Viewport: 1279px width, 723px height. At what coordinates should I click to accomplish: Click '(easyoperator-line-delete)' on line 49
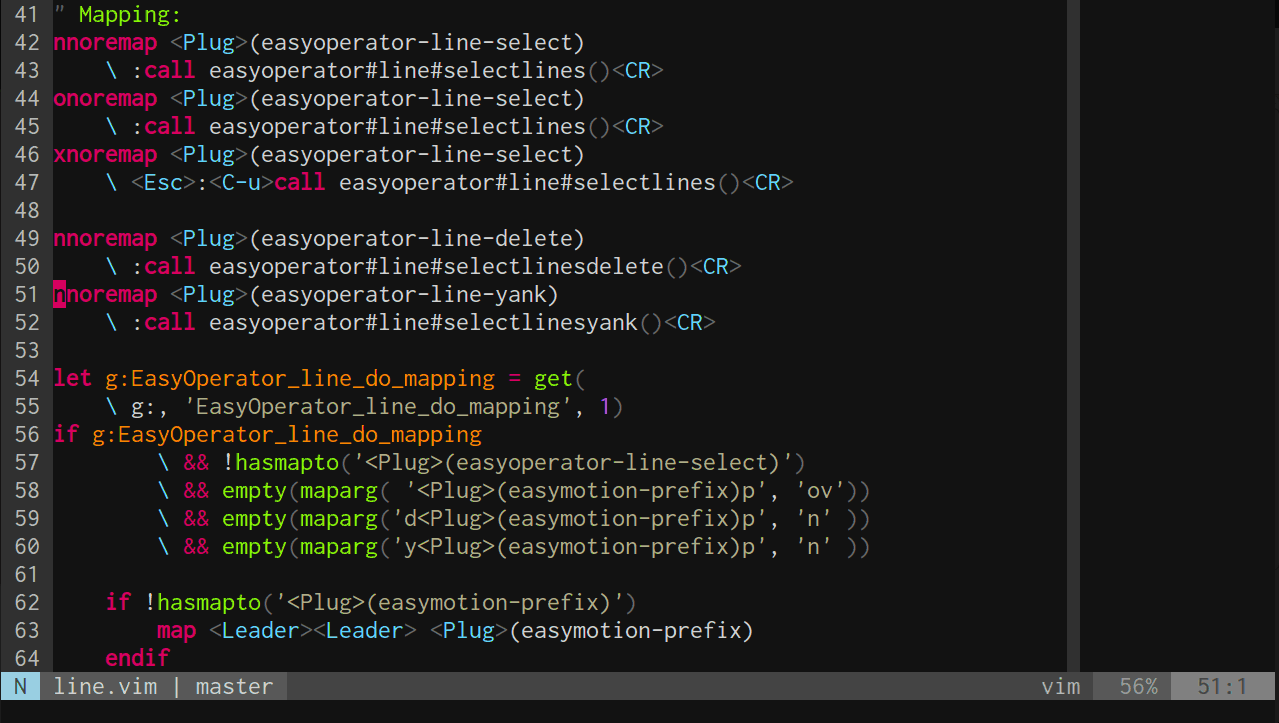(417, 239)
